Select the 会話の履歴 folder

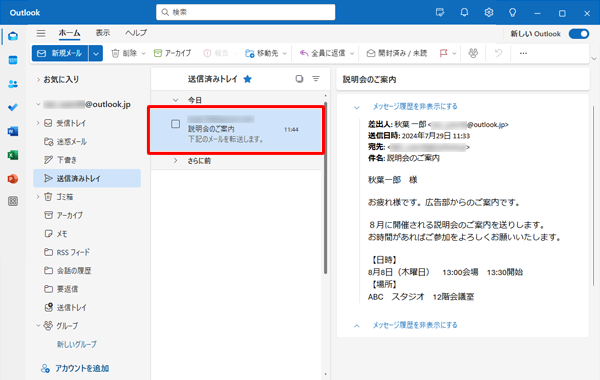(87, 271)
